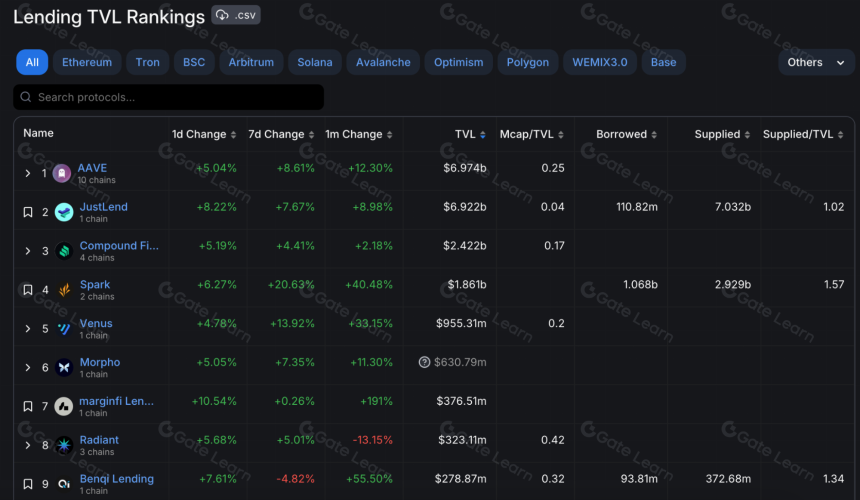Filter lending protocols by Ethereum
860x500 pixels.
pyautogui.click(x=87, y=62)
